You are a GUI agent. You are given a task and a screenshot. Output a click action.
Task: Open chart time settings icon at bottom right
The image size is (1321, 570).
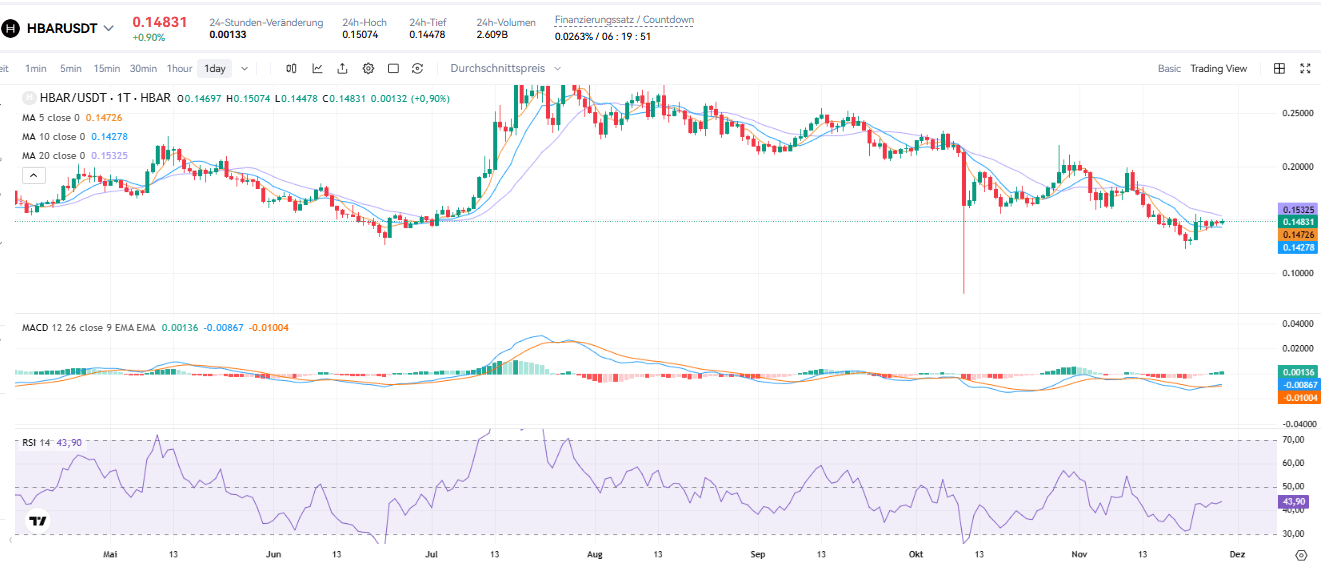coord(1300,554)
